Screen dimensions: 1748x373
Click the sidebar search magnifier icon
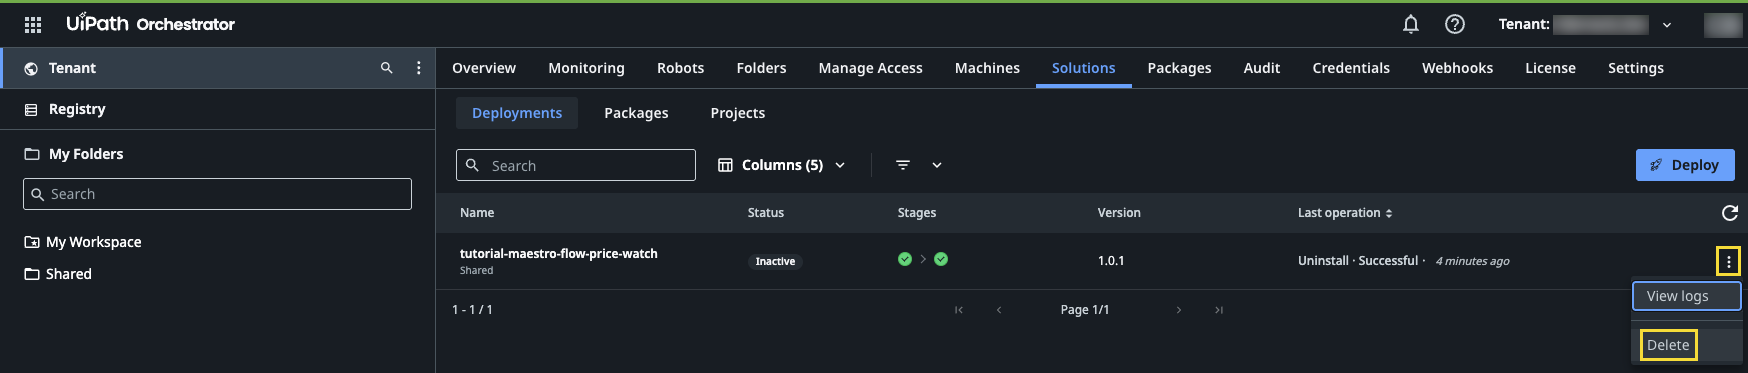tap(387, 68)
